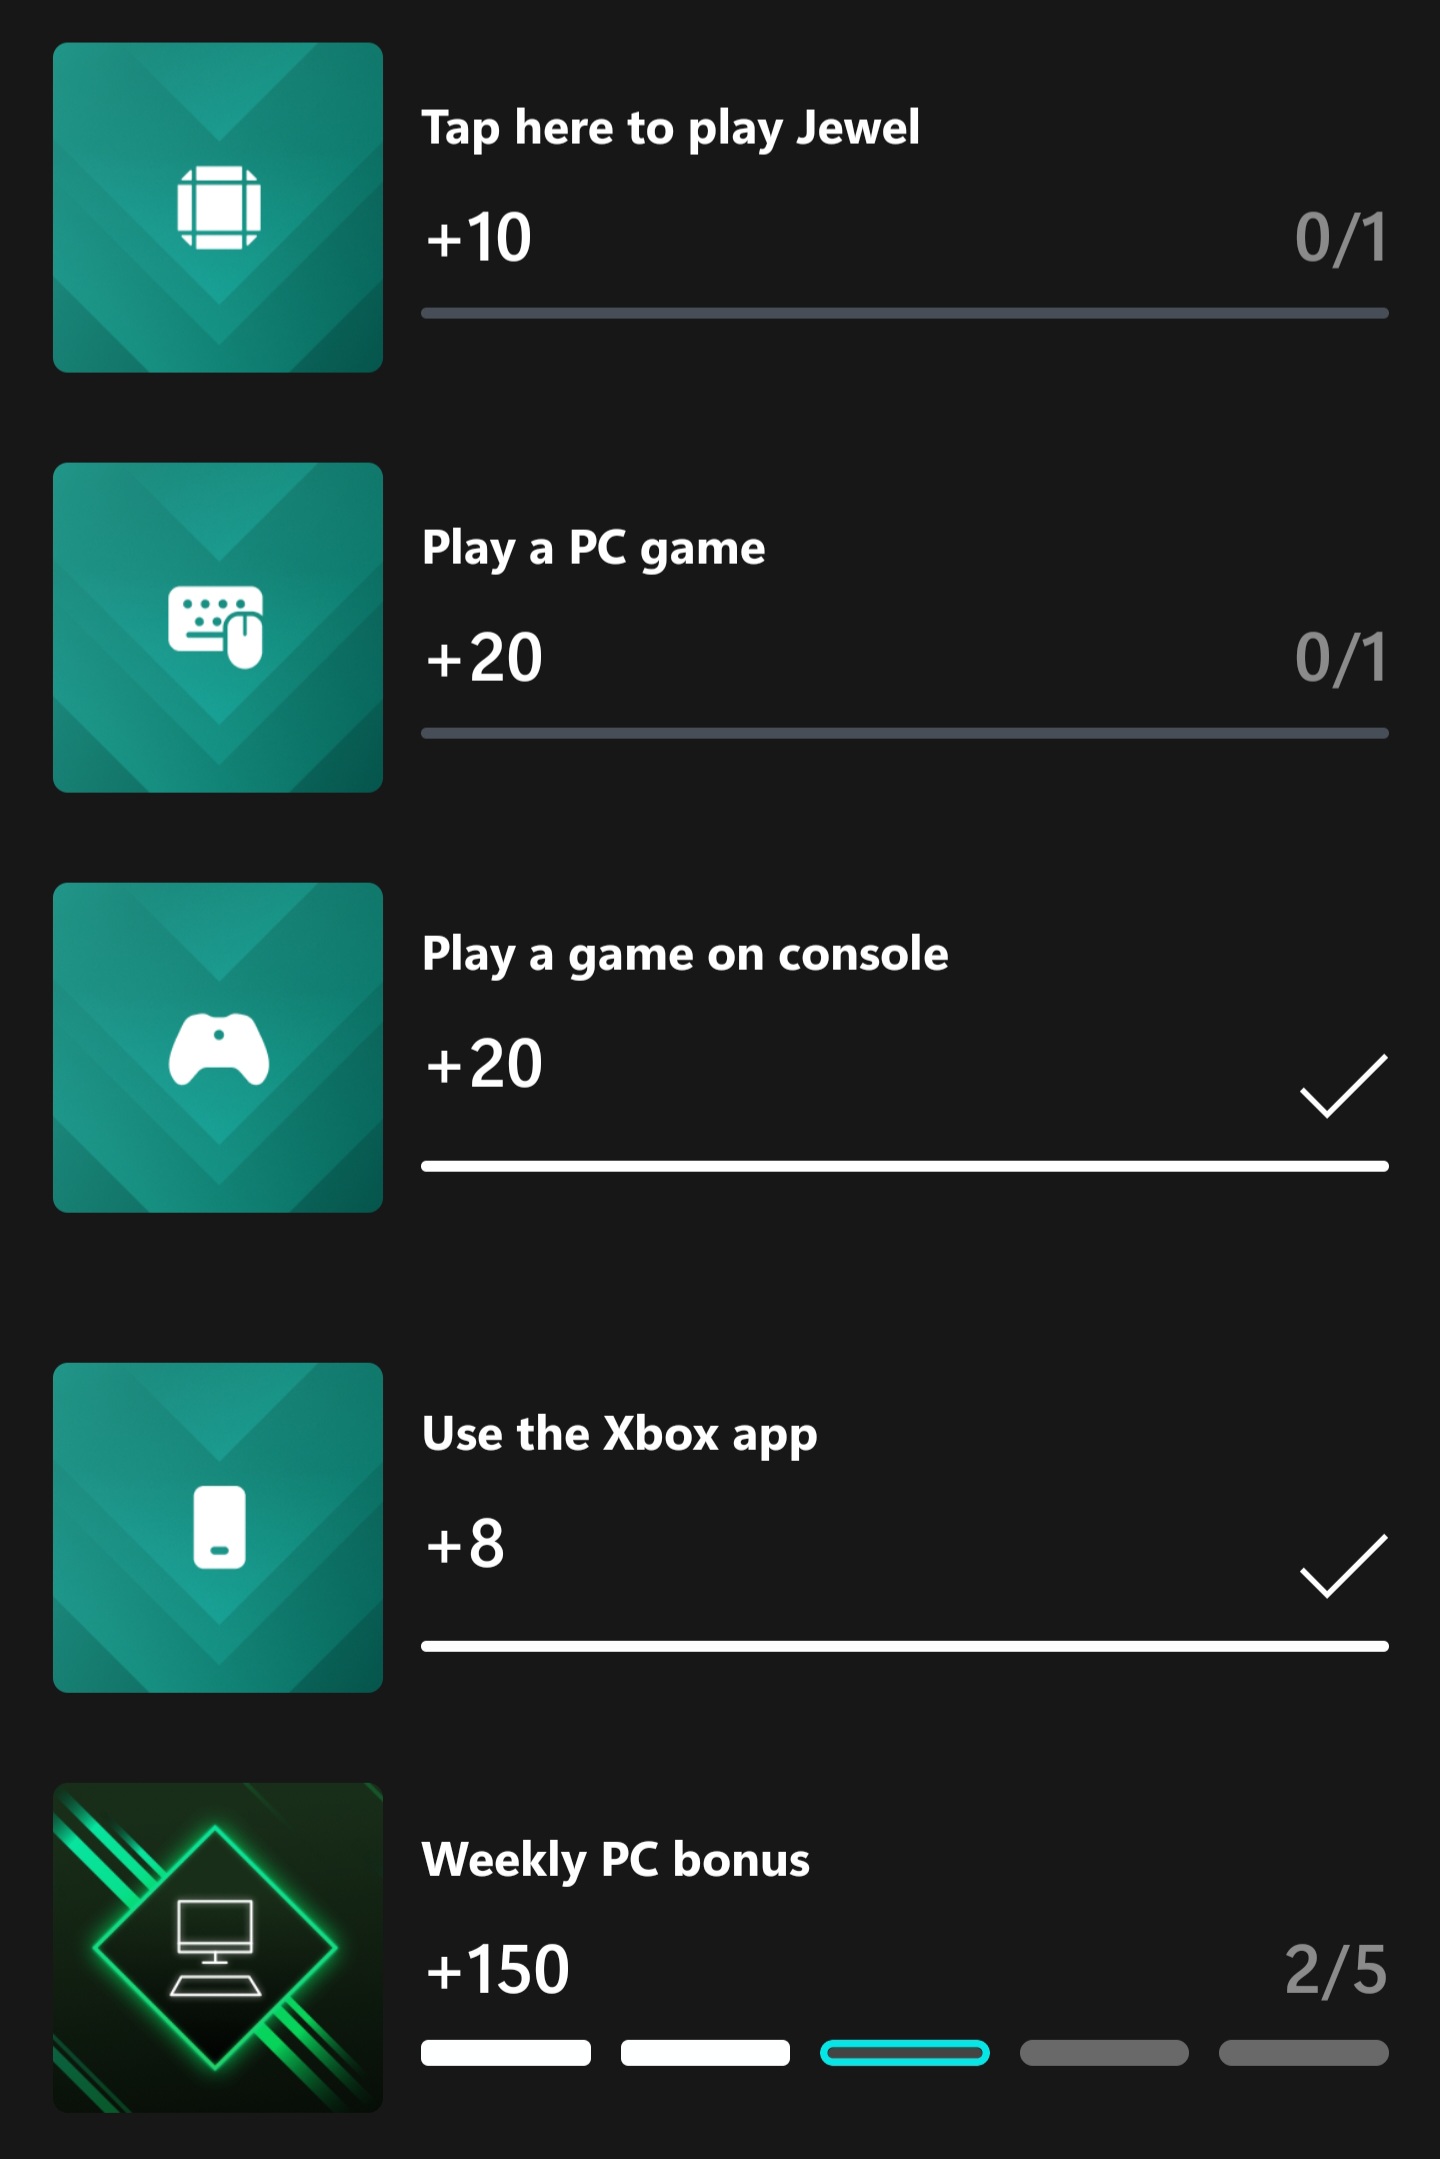Tap the highlighted third weekly bonus segment

905,2053
